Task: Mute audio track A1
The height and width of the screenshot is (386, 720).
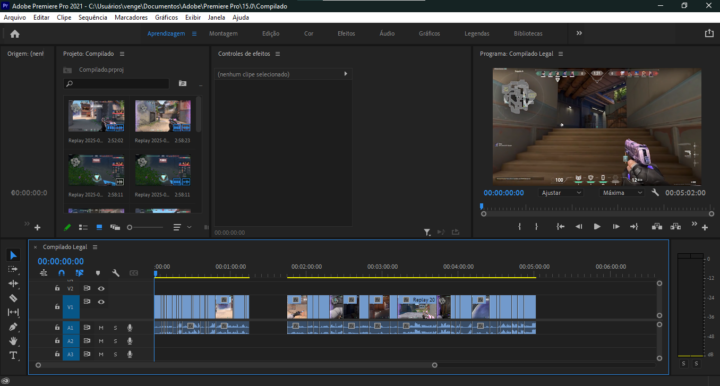Action: (x=101, y=328)
